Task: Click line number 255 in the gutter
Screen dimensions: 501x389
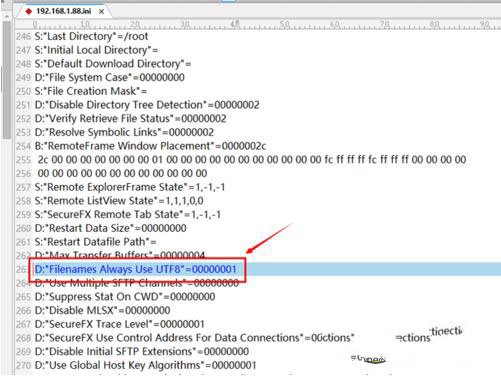Action: [x=23, y=160]
